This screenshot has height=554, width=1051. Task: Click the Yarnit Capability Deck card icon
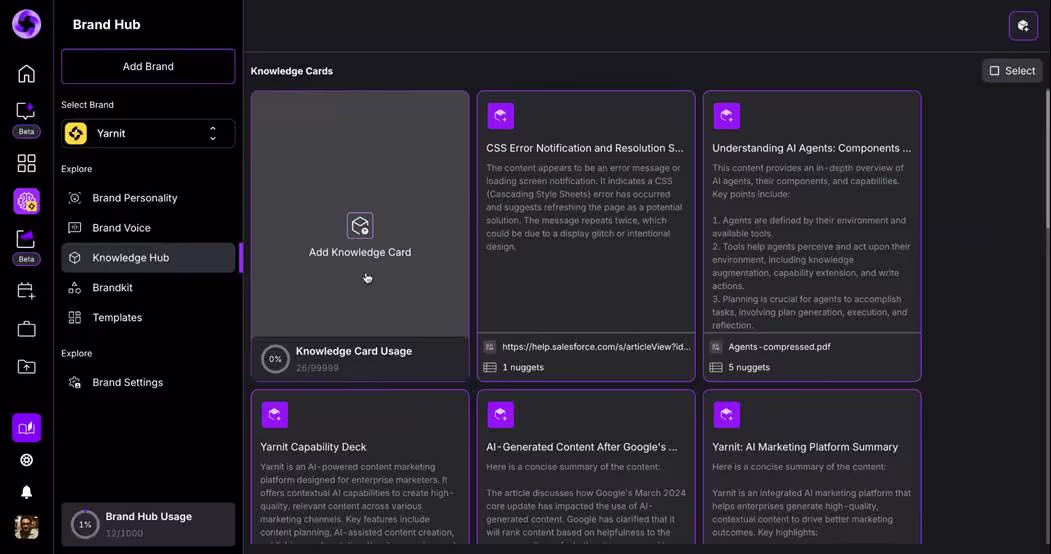point(274,415)
